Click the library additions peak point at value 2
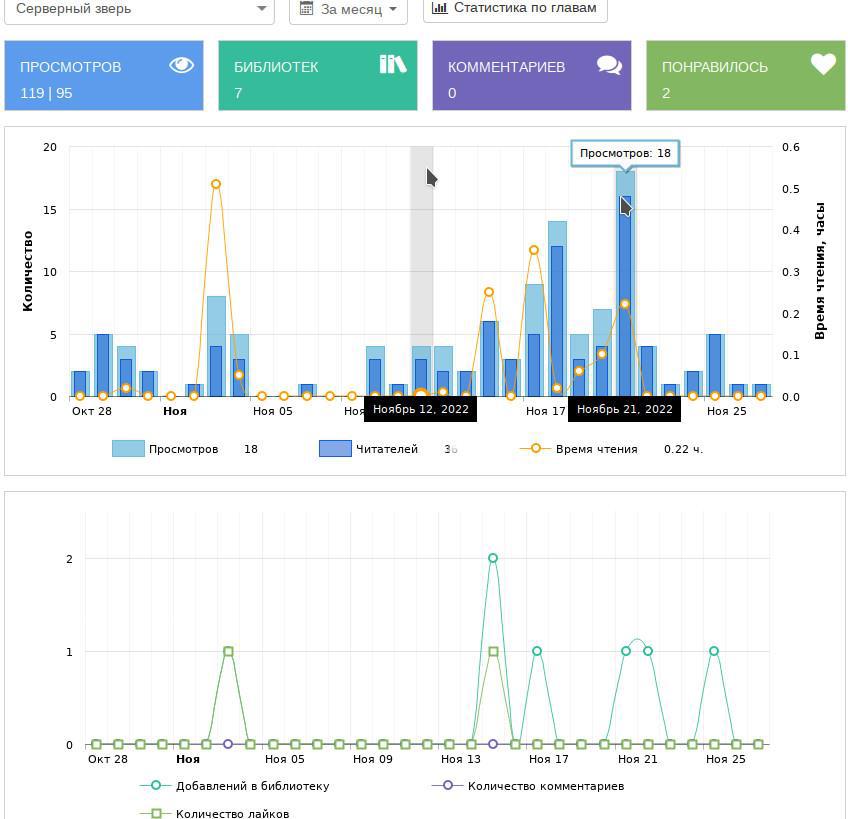Screen dimensions: 848x819 493,558
